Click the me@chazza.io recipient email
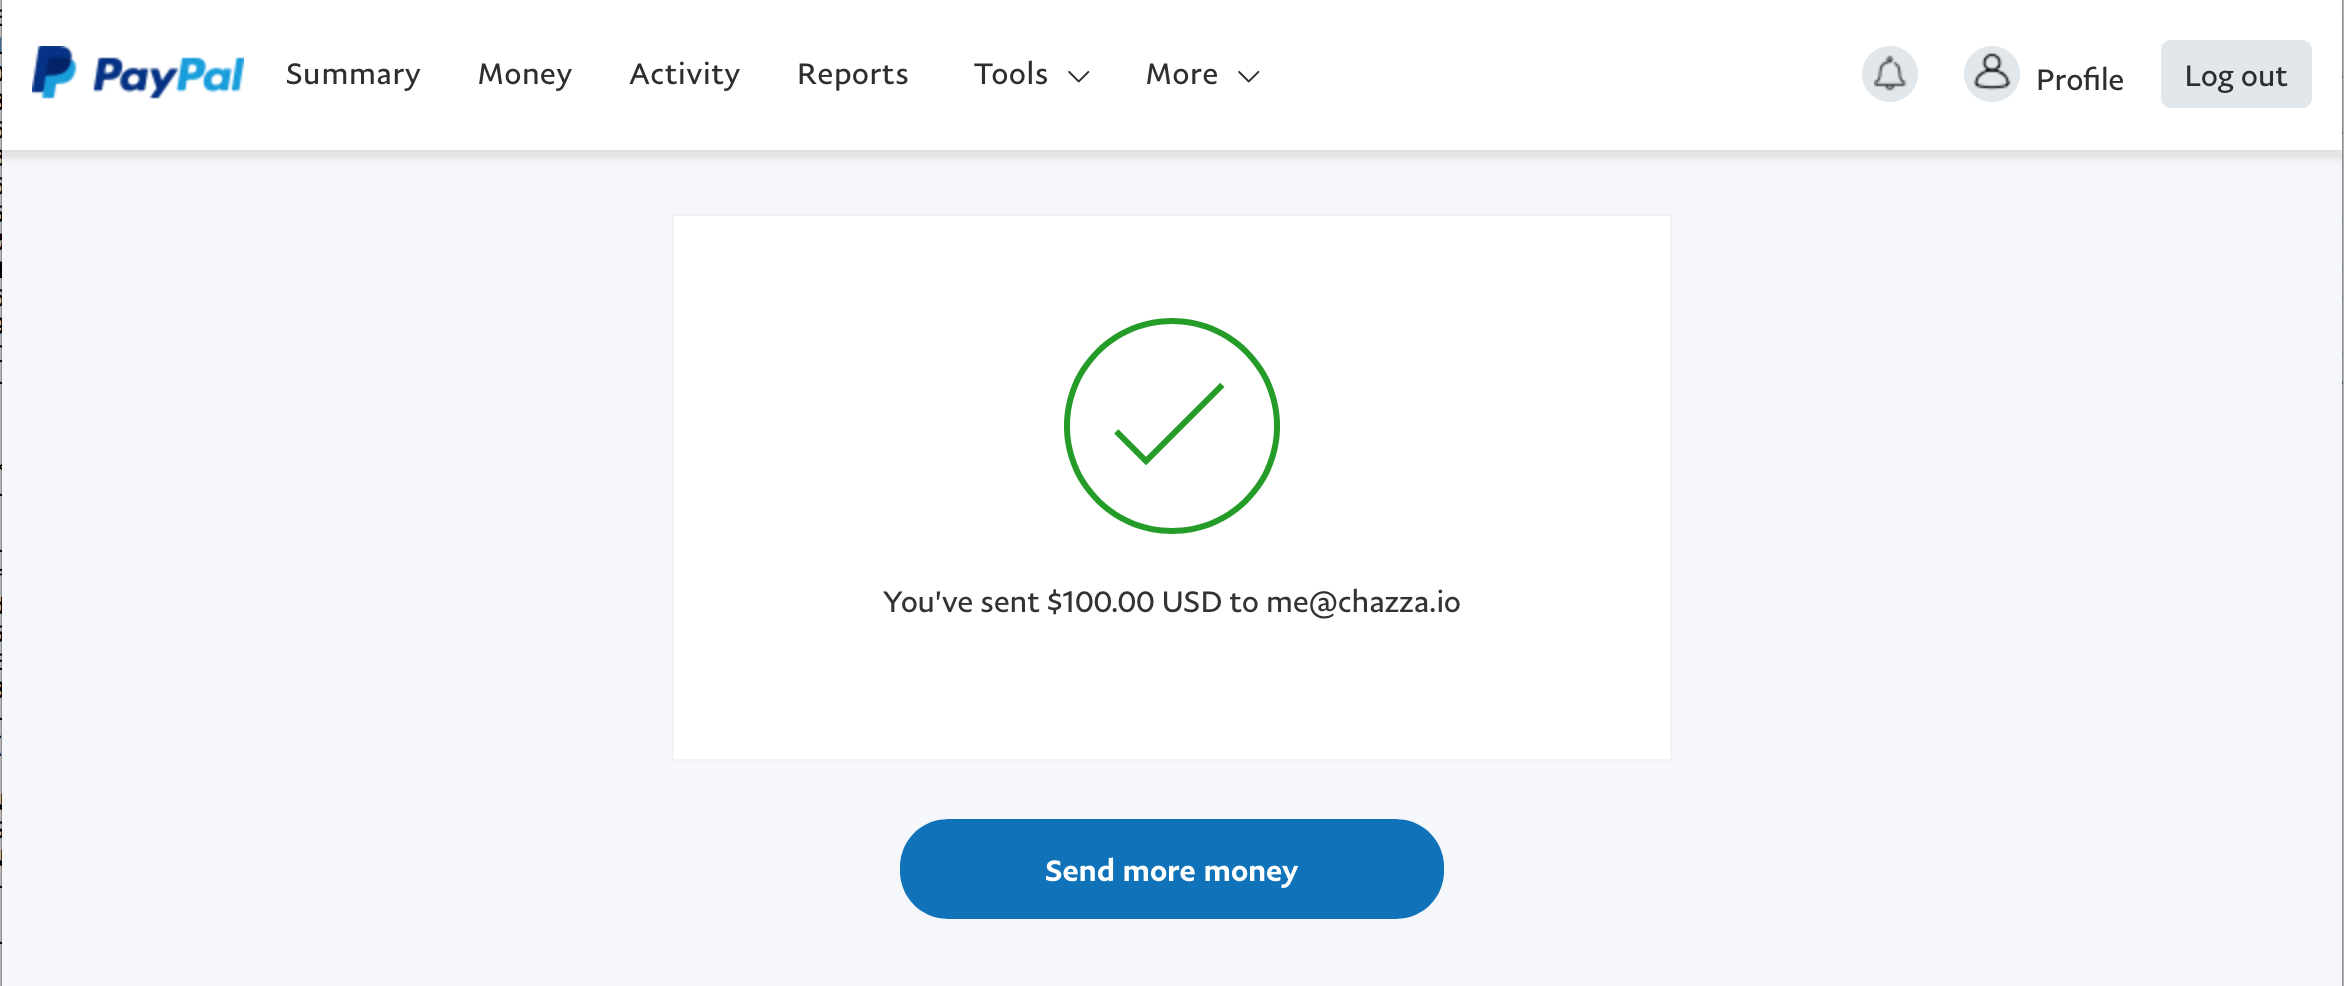Image resolution: width=2344 pixels, height=986 pixels. click(1363, 602)
